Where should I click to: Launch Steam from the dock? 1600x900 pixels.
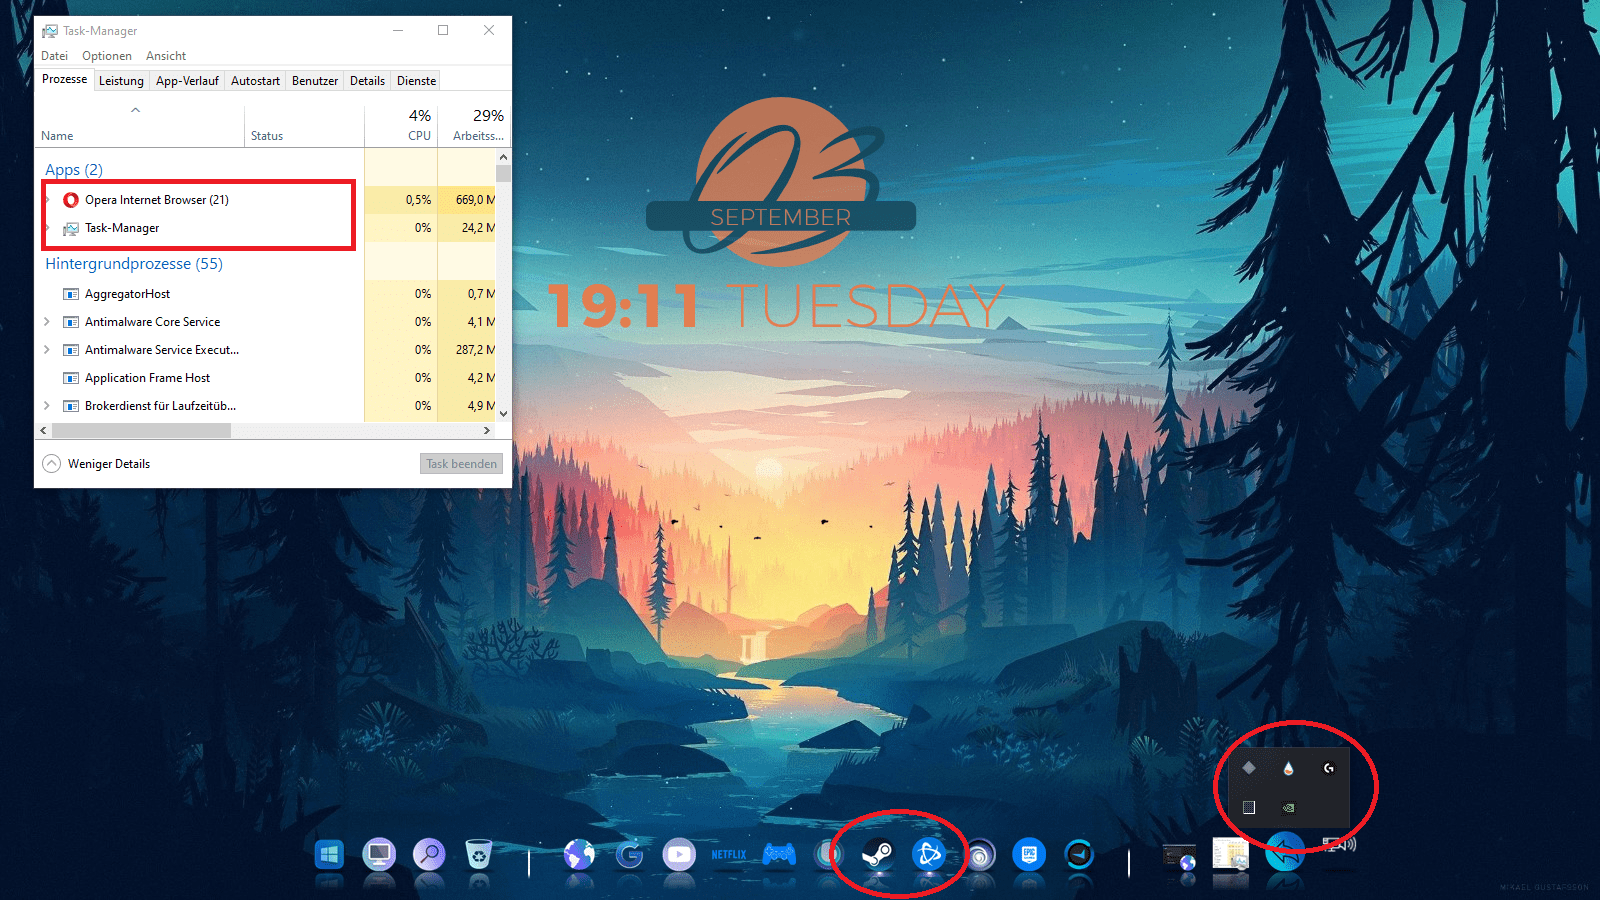coord(878,855)
